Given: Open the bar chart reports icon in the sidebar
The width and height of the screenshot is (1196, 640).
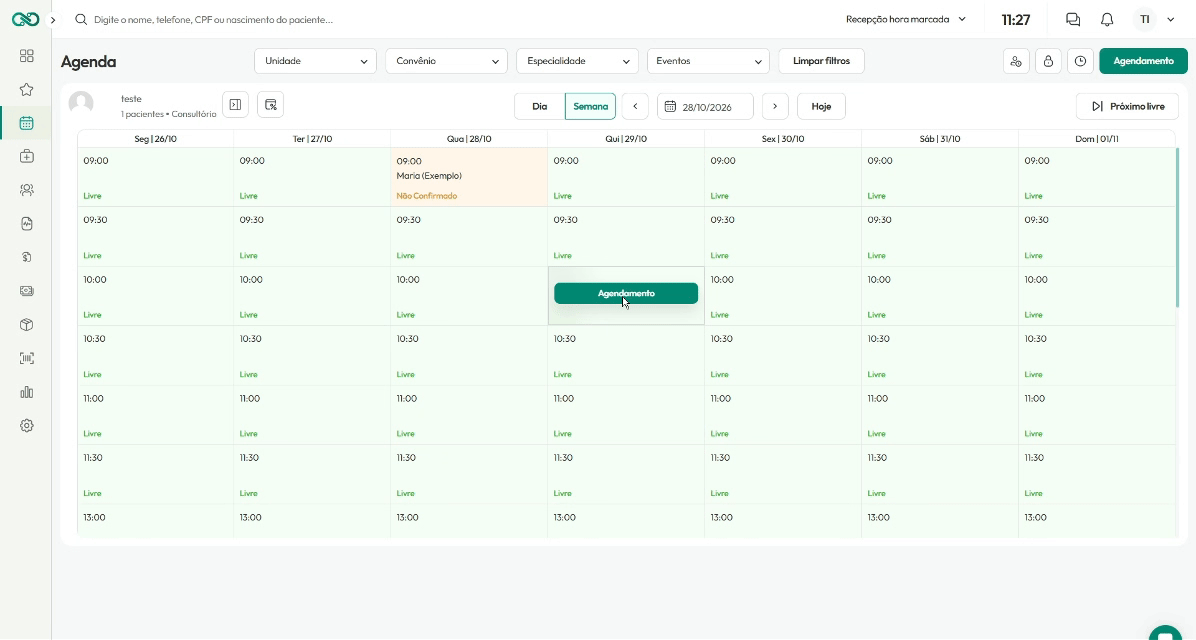Looking at the screenshot, I should pos(27,392).
